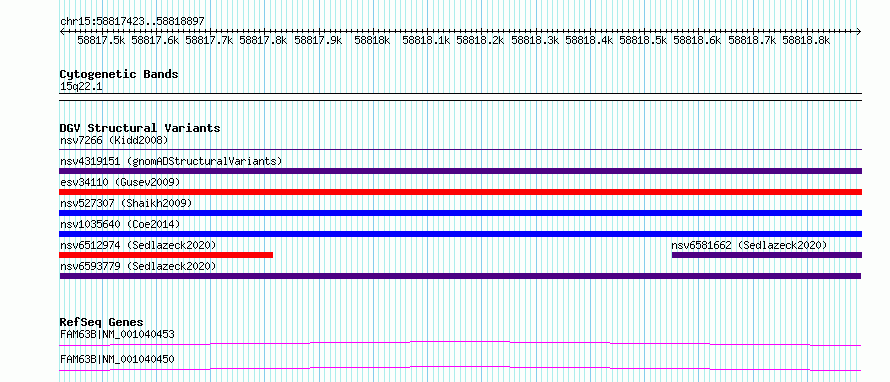Click the chr15:58817423..58818897 coordinate label
The height and width of the screenshot is (382, 890).
tap(132, 22)
